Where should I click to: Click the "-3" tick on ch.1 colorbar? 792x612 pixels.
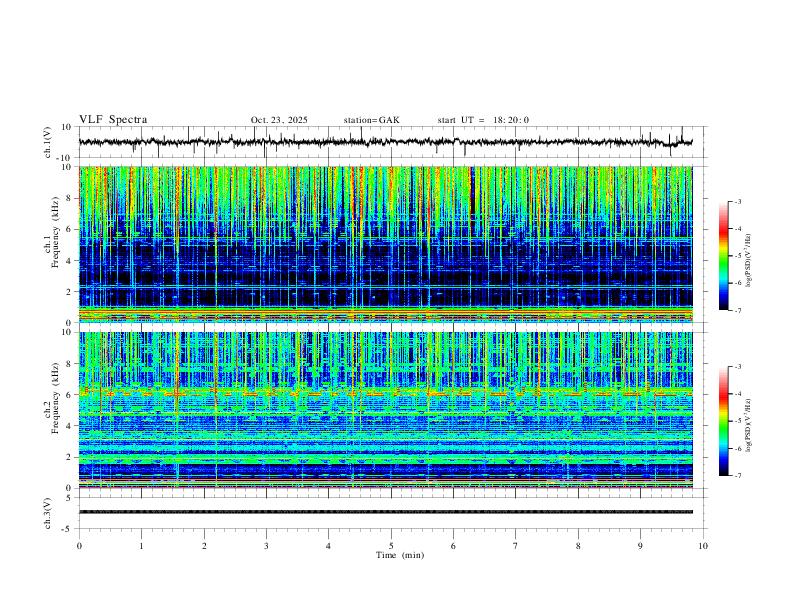737,201
